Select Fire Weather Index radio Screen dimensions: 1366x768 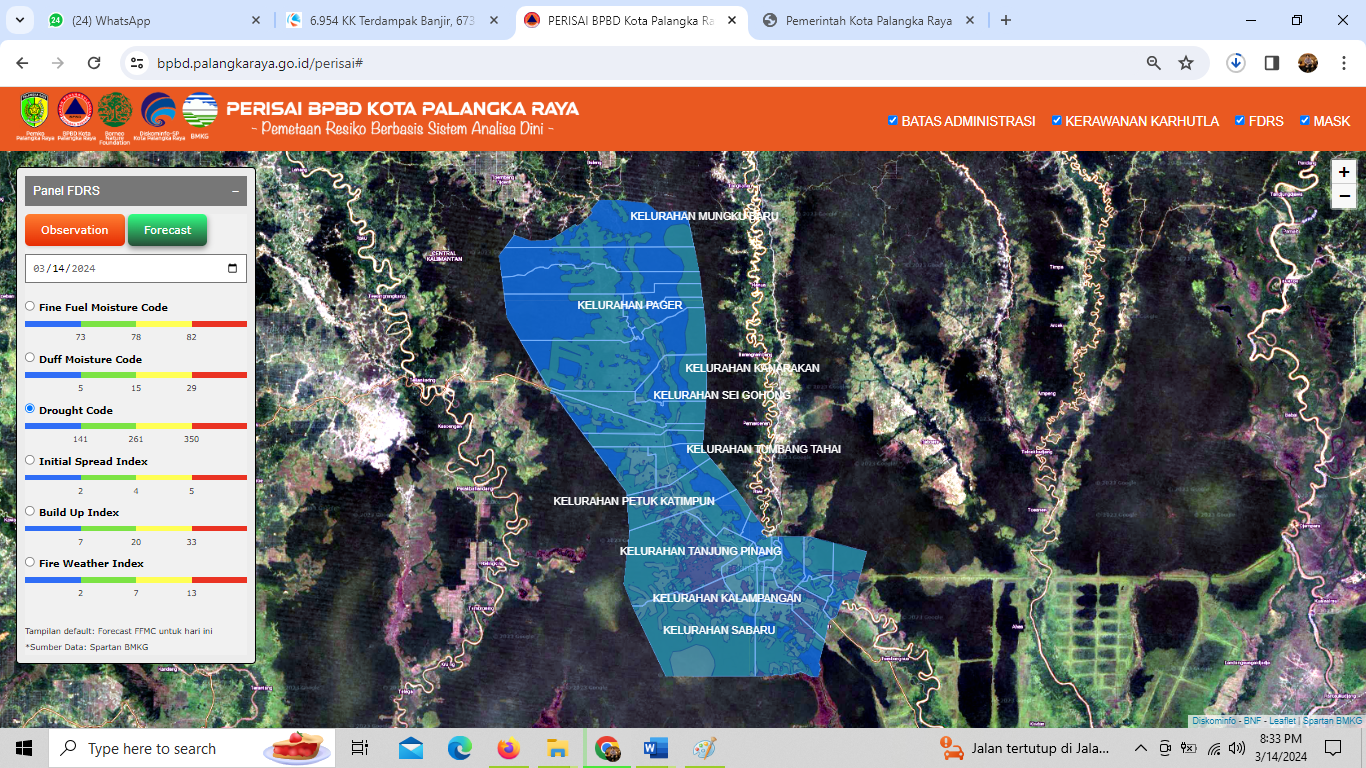click(30, 562)
